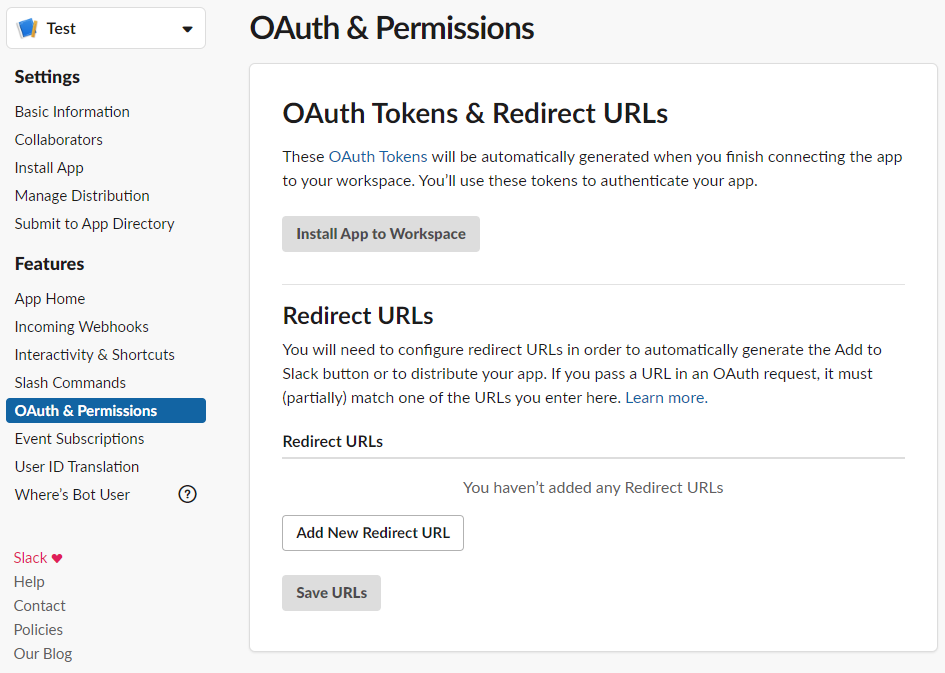Screen dimensions: 945x673
Task: Open the Collaborators page
Action: pos(58,139)
